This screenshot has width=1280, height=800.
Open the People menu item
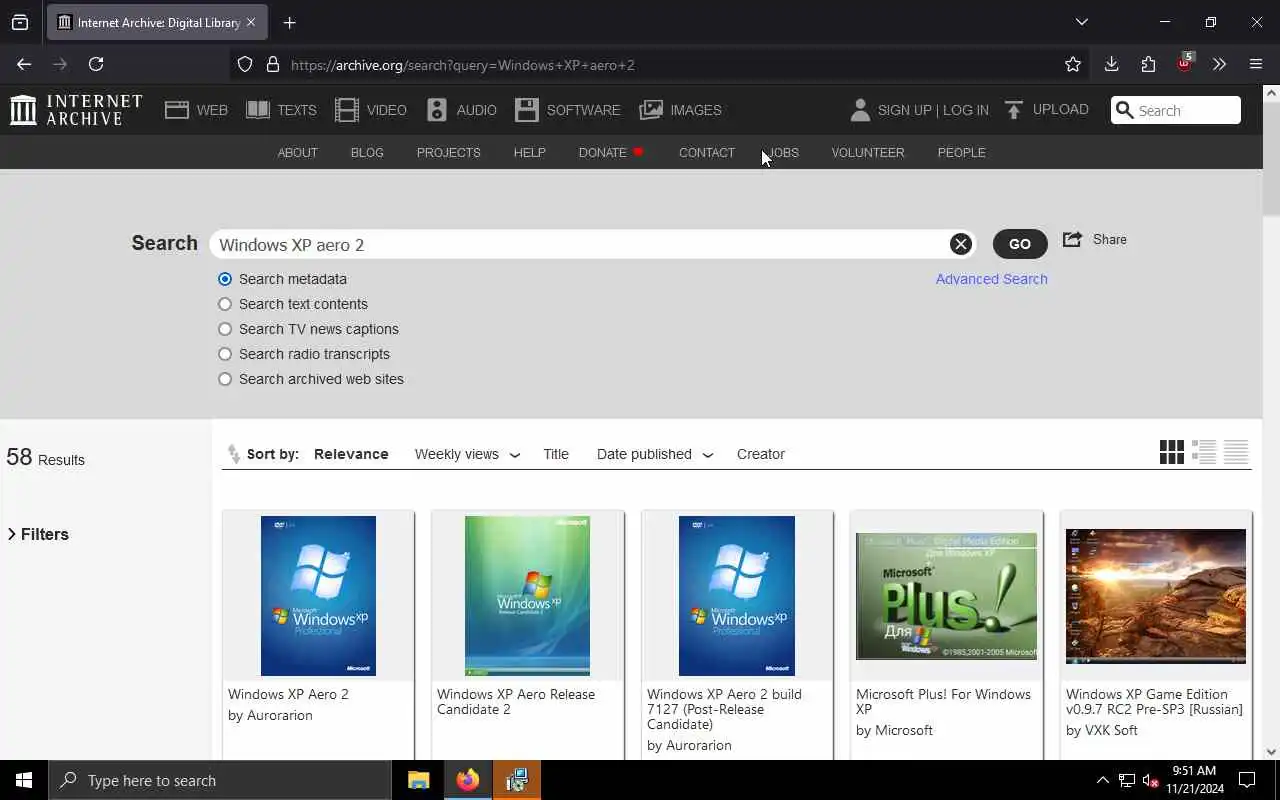[961, 152]
